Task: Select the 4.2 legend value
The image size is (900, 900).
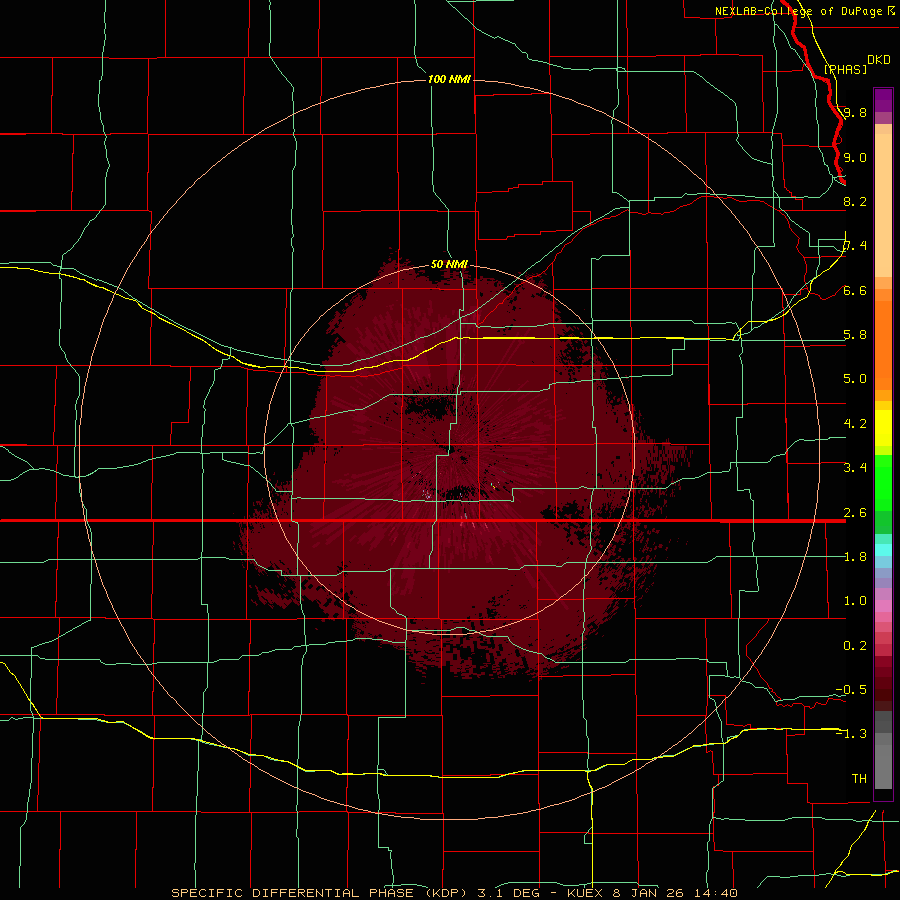Action: tap(855, 424)
